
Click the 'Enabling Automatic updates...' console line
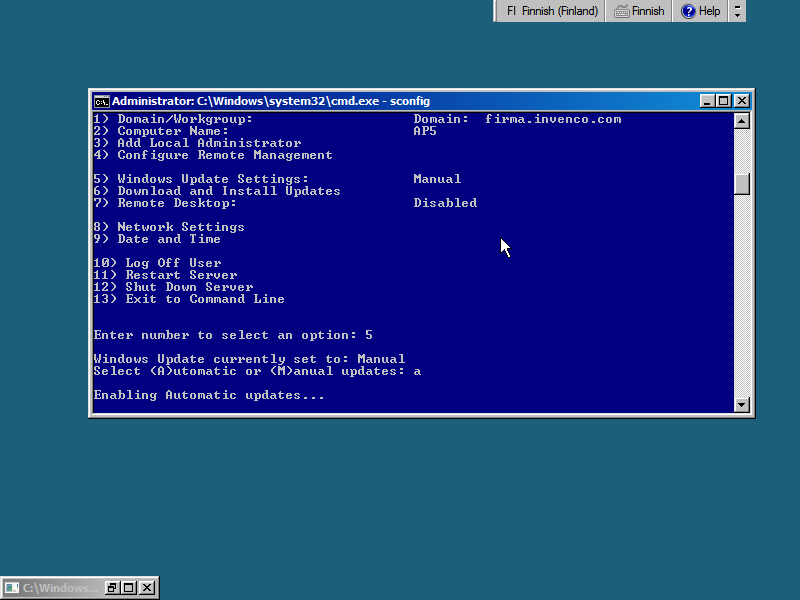coord(209,395)
